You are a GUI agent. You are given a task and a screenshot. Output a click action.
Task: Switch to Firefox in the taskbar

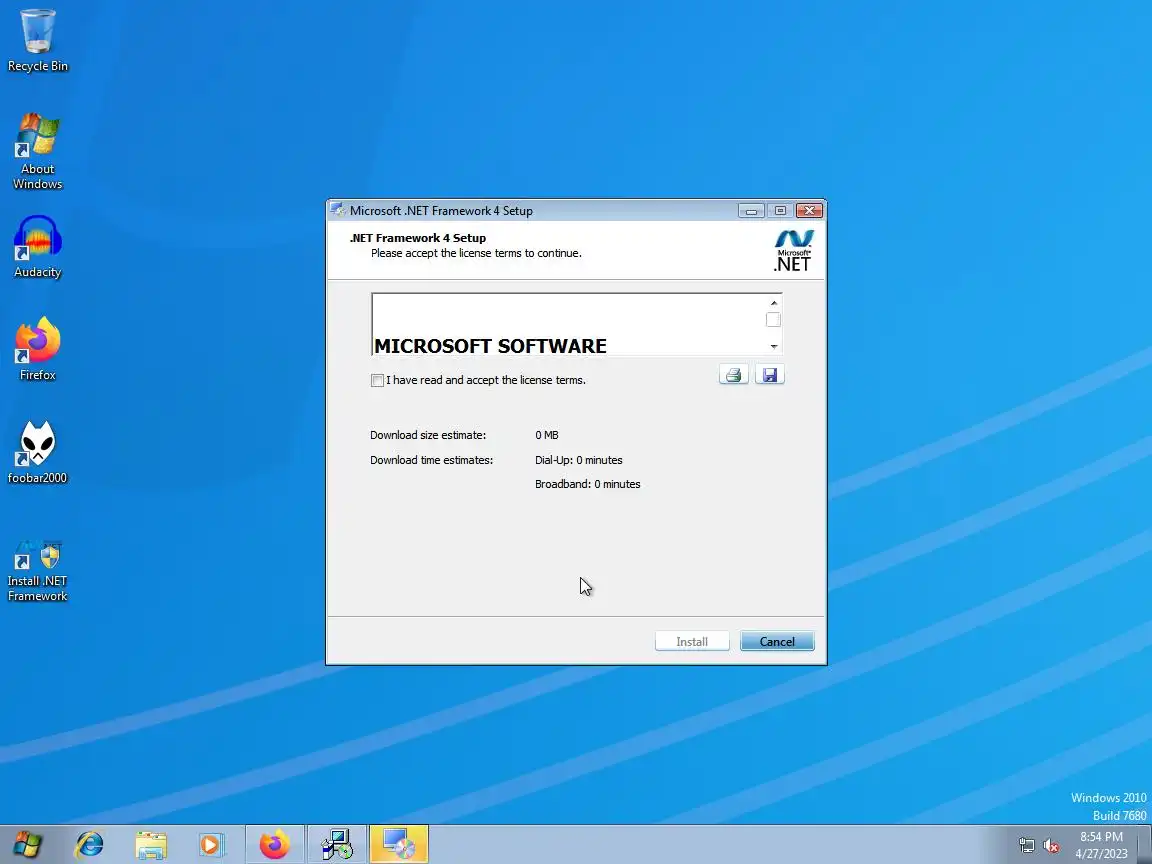[x=275, y=845]
